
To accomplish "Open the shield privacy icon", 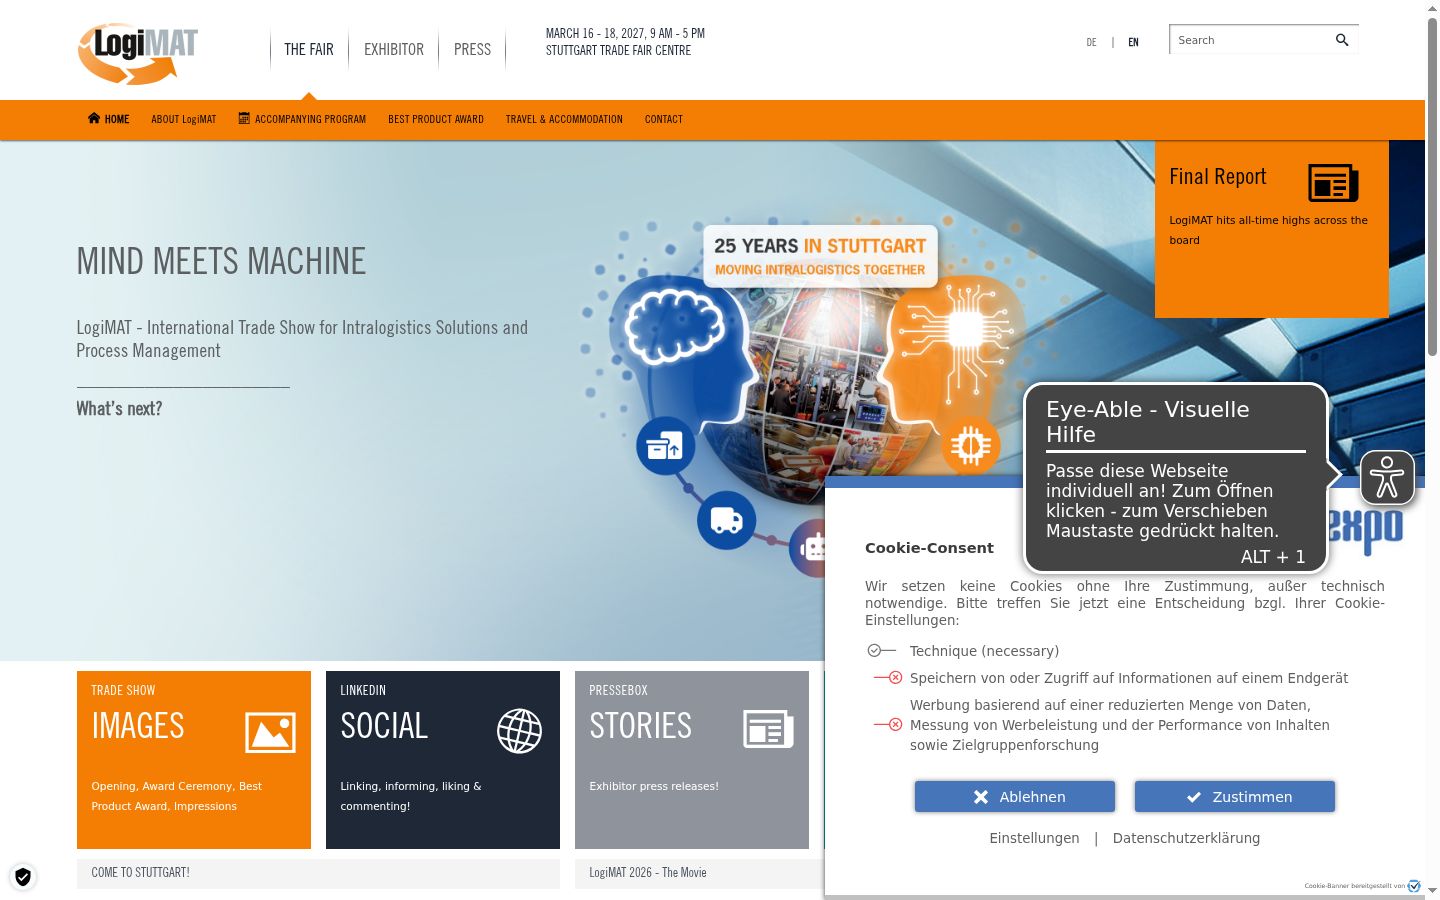I will point(23,877).
